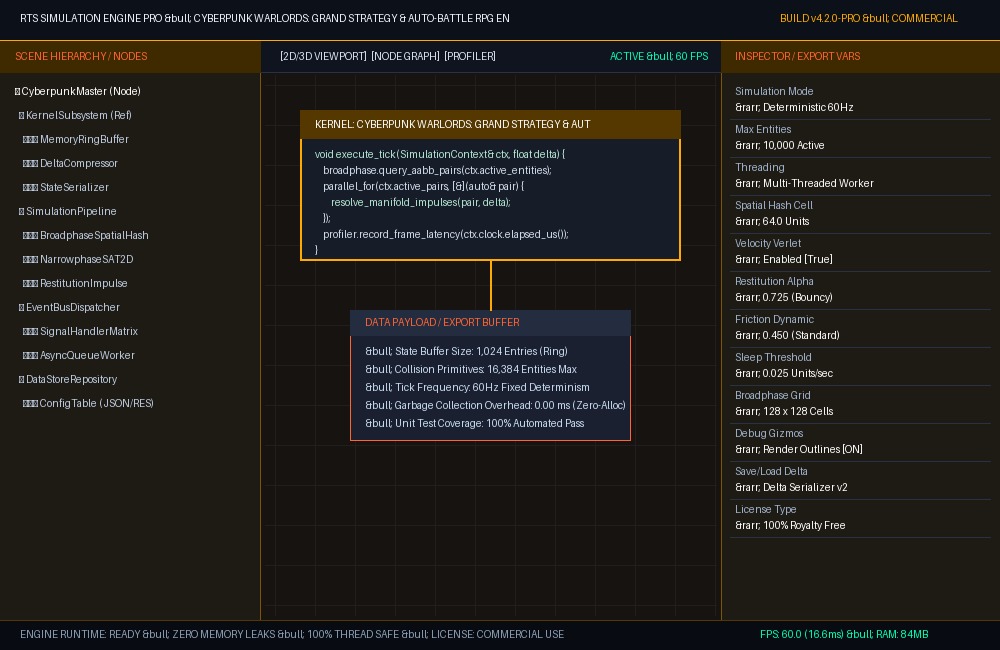Screen dimensions: 1000x650
Task: Collapse the DataStoreRepository tree expander
Action: [x=22, y=380]
